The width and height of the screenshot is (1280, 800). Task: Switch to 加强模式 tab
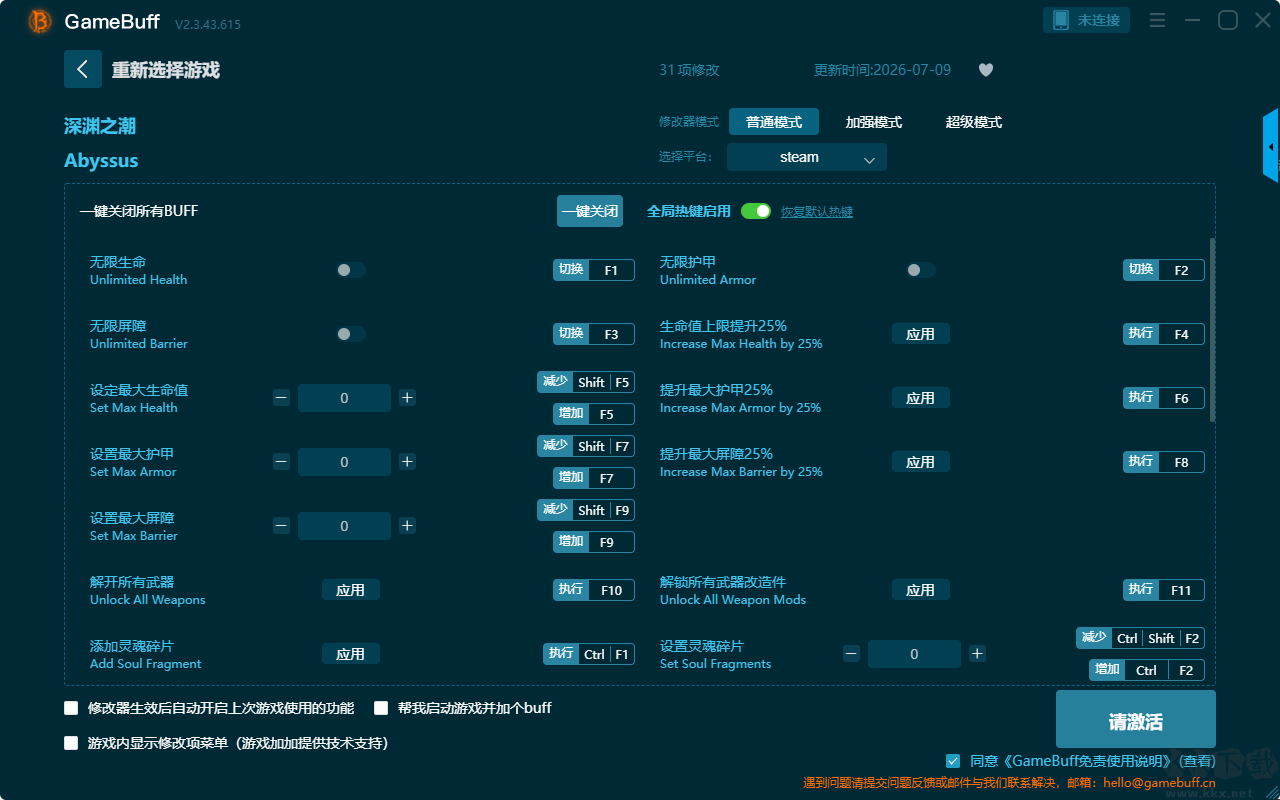[x=874, y=122]
